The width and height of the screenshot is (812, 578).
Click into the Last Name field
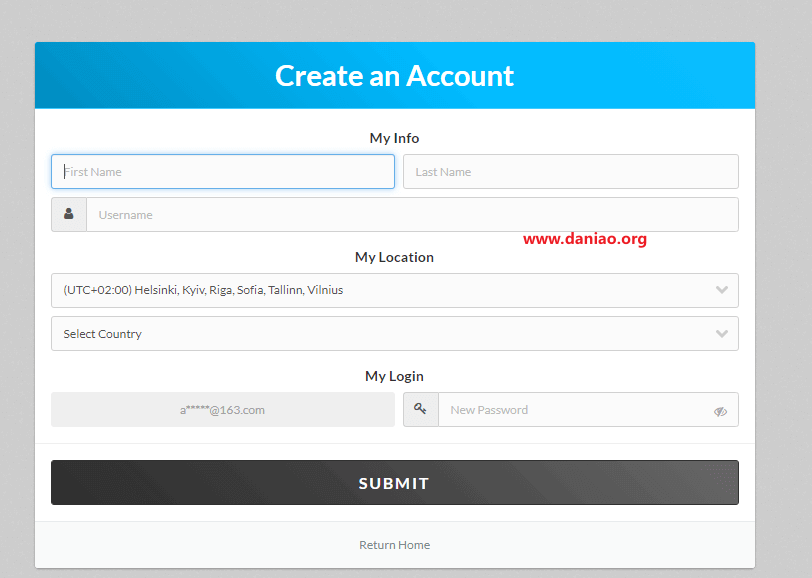pyautogui.click(x=570, y=171)
